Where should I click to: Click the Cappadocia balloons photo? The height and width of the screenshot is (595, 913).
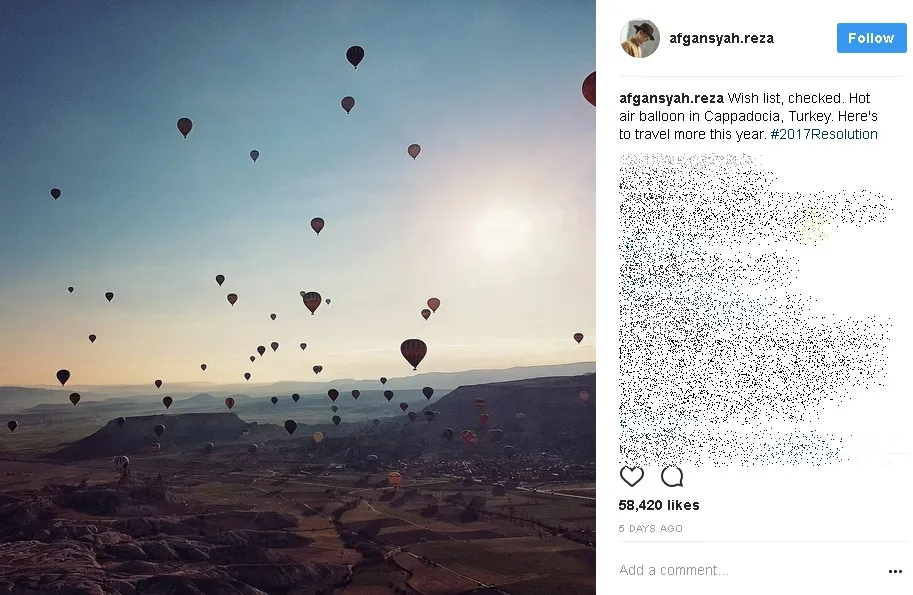tap(298, 298)
